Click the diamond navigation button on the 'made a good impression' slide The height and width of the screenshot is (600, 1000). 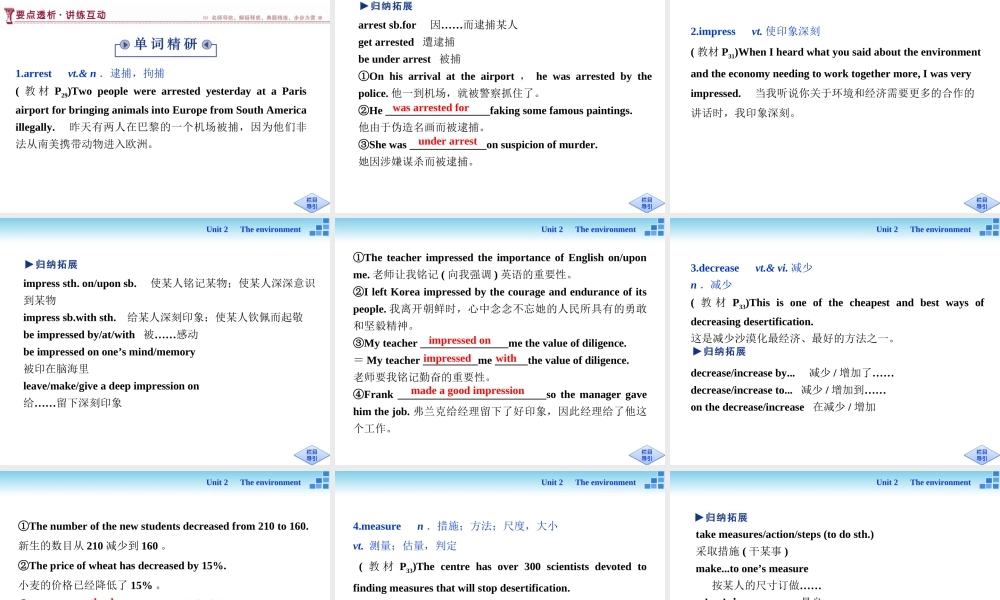coord(646,455)
